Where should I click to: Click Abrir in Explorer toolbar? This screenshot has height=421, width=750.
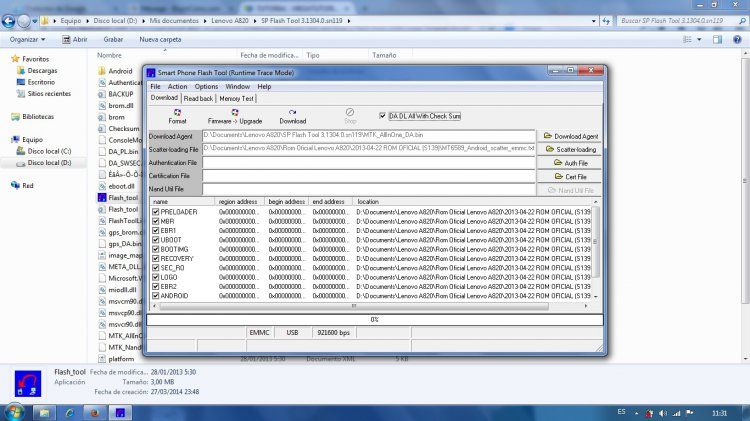tap(75, 40)
